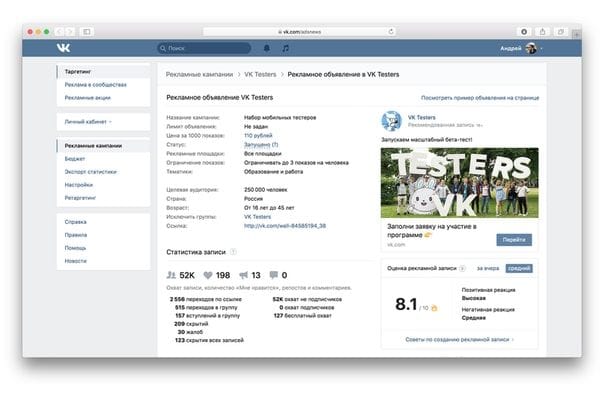Click the search magnifier icon

tap(163, 48)
